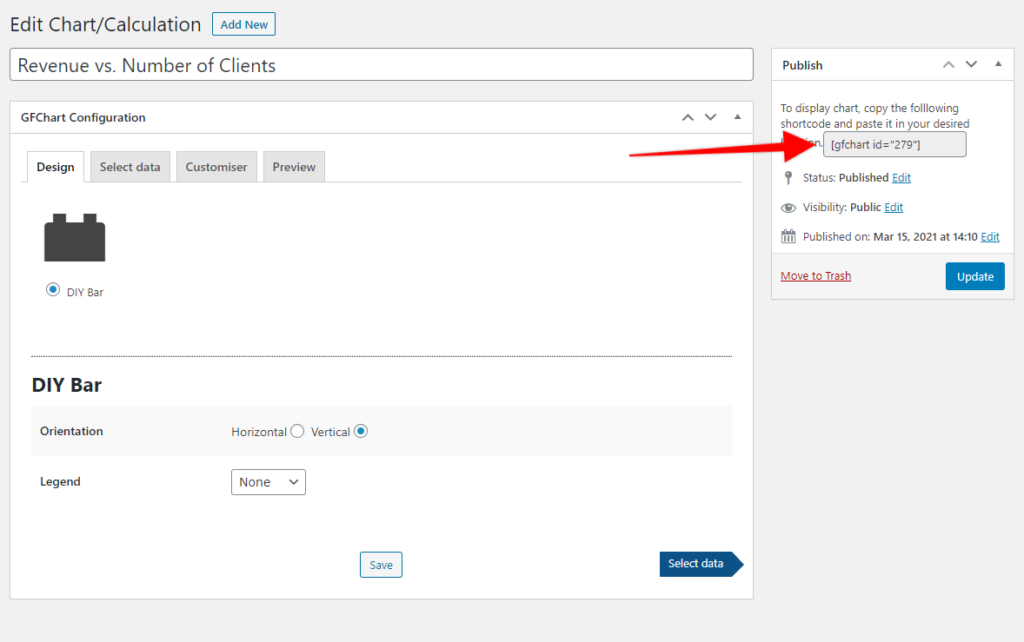The image size is (1024, 642).
Task: Click the calendar icon beside Published on
Action: pyautogui.click(x=786, y=236)
